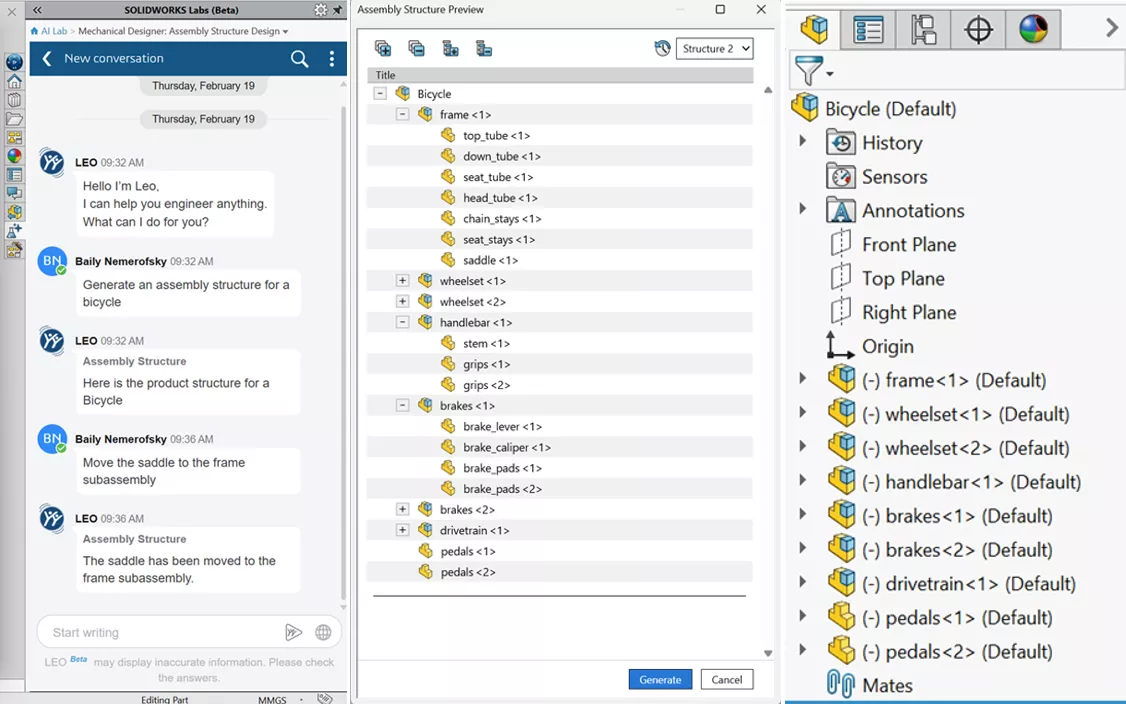Expand wheelset<1> in the assembly preview tree
Image resolution: width=1126 pixels, height=704 pixels.
tap(403, 281)
